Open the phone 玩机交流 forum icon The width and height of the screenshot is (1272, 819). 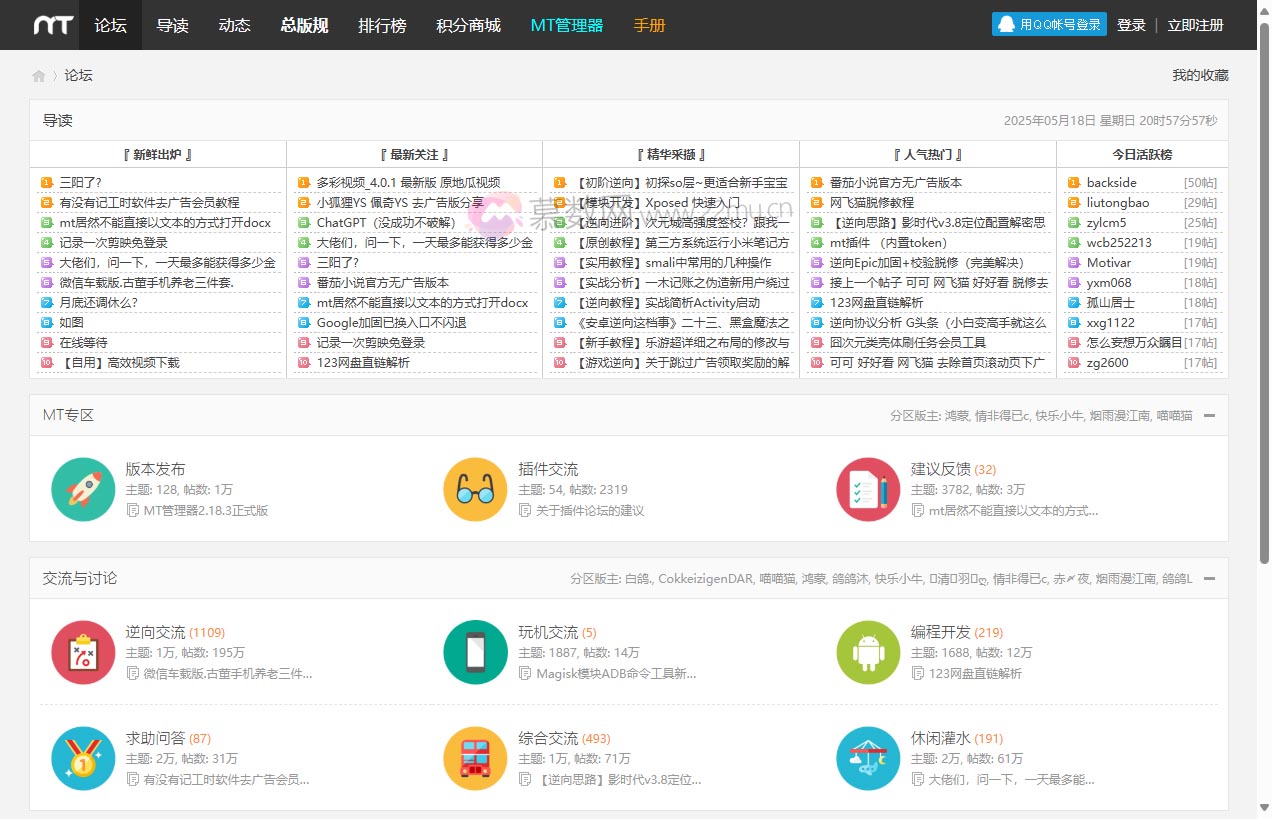475,652
